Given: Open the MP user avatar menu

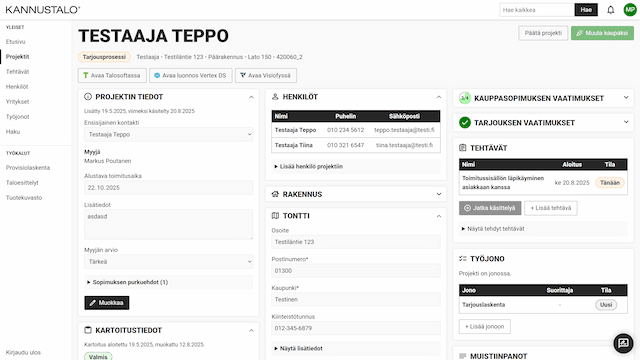Looking at the screenshot, I should pyautogui.click(x=630, y=10).
